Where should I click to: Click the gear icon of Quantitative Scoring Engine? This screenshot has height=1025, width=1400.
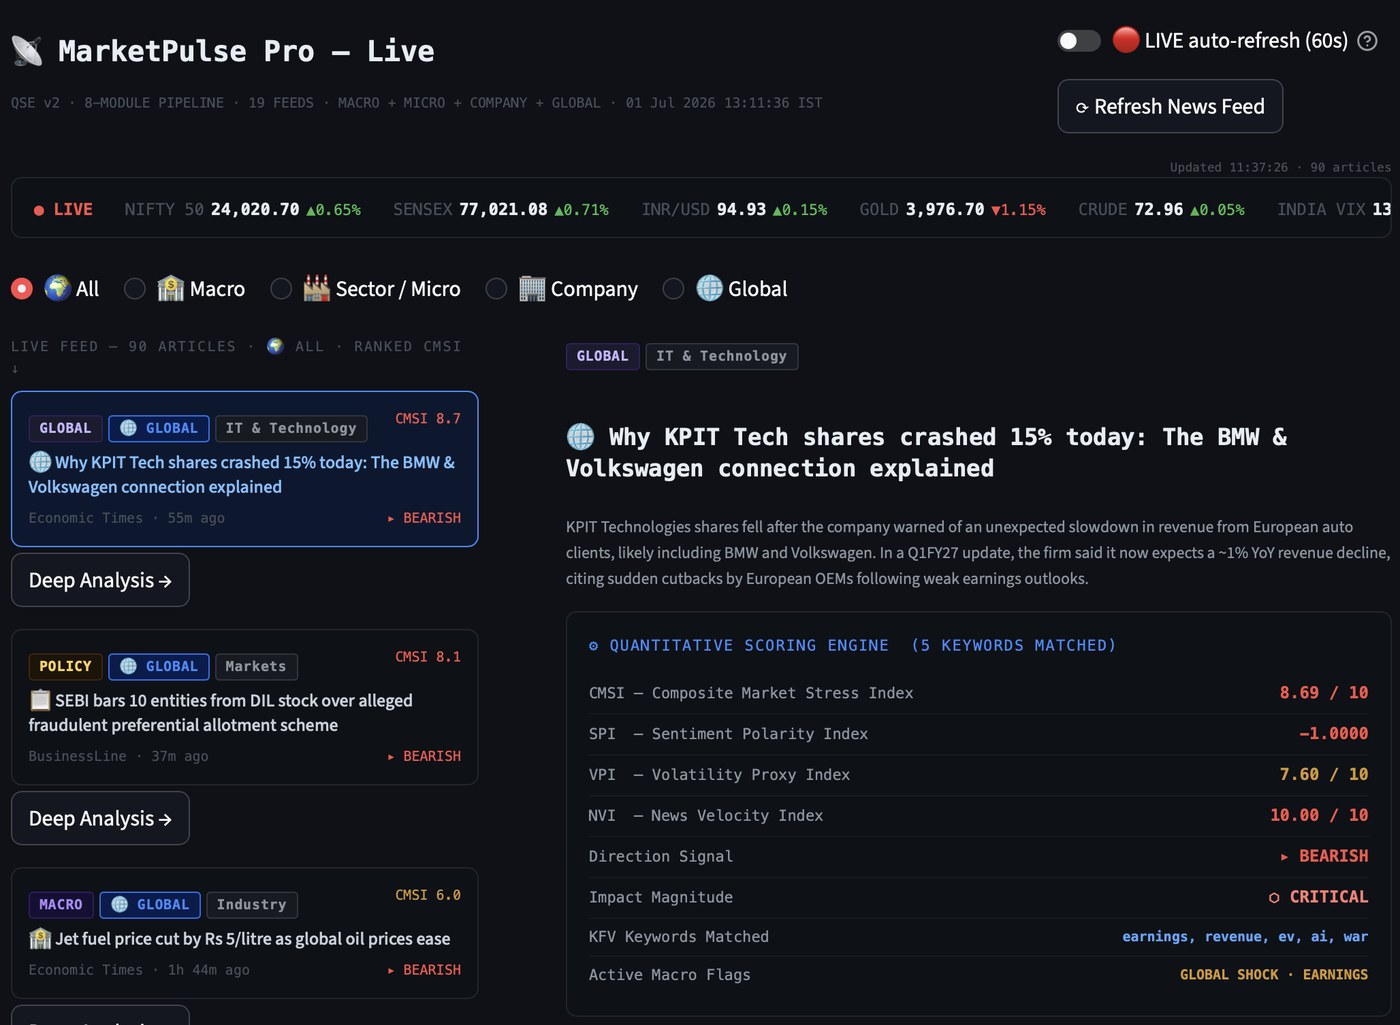click(x=593, y=646)
